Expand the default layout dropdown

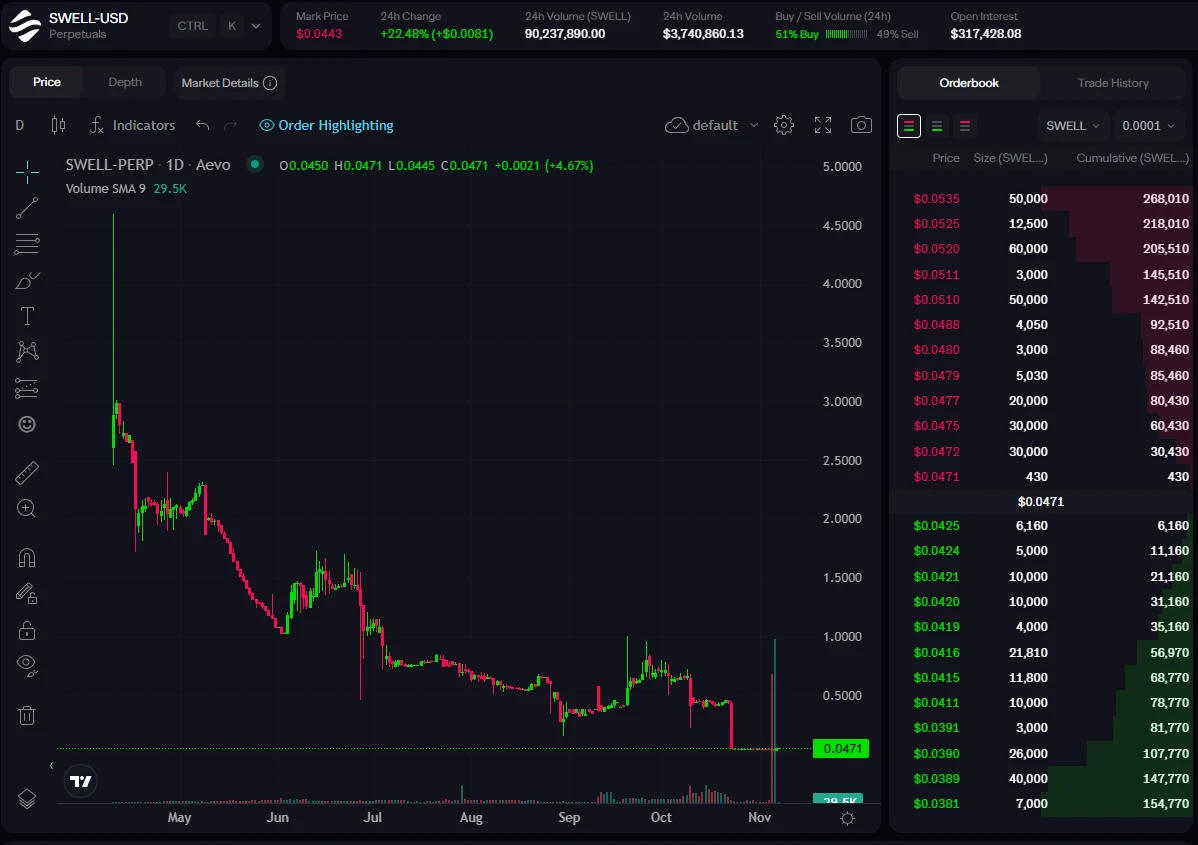[711, 125]
